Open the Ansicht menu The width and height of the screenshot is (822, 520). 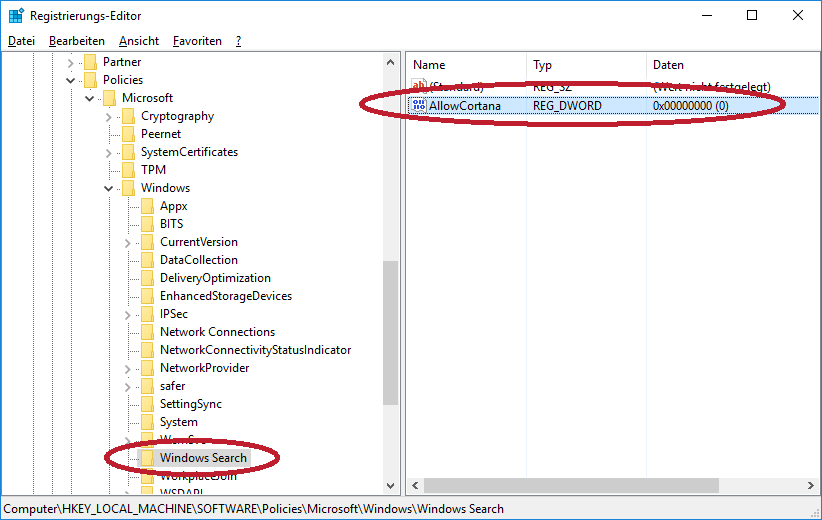pyautogui.click(x=139, y=41)
